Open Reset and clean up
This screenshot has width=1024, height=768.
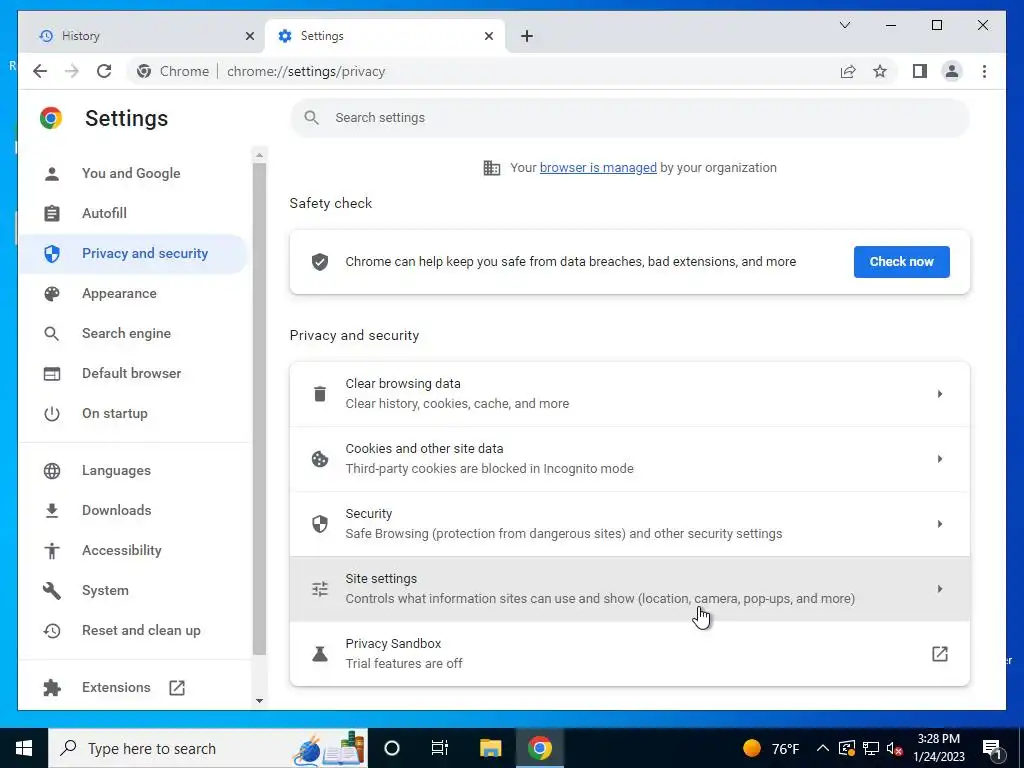pyautogui.click(x=133, y=630)
